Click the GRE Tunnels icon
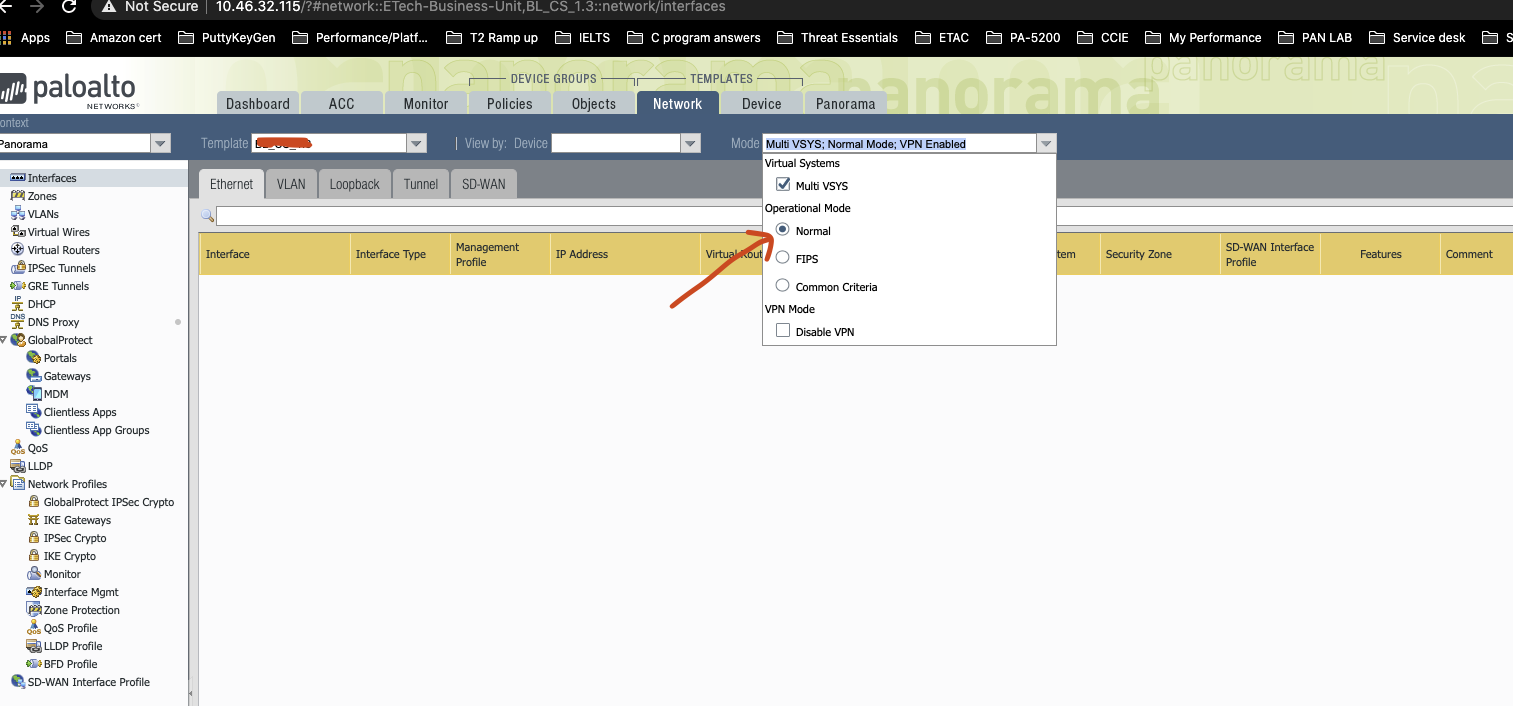 tap(18, 286)
